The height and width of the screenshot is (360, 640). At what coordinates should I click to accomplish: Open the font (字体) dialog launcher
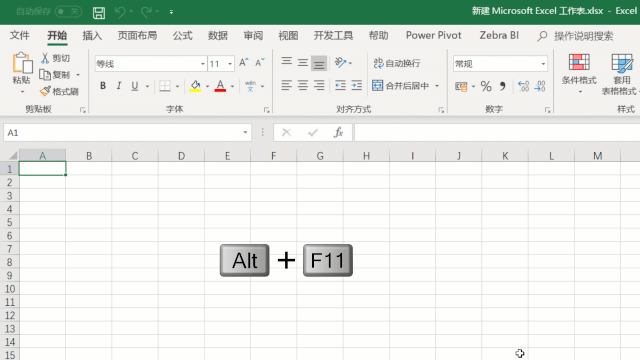tap(267, 110)
